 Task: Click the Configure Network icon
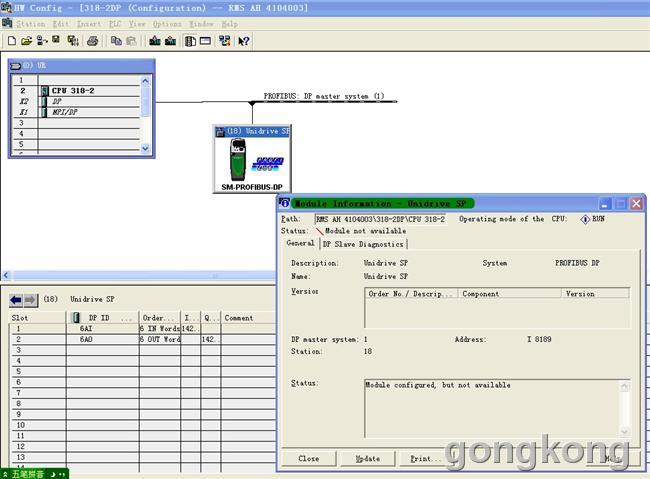(x=225, y=41)
